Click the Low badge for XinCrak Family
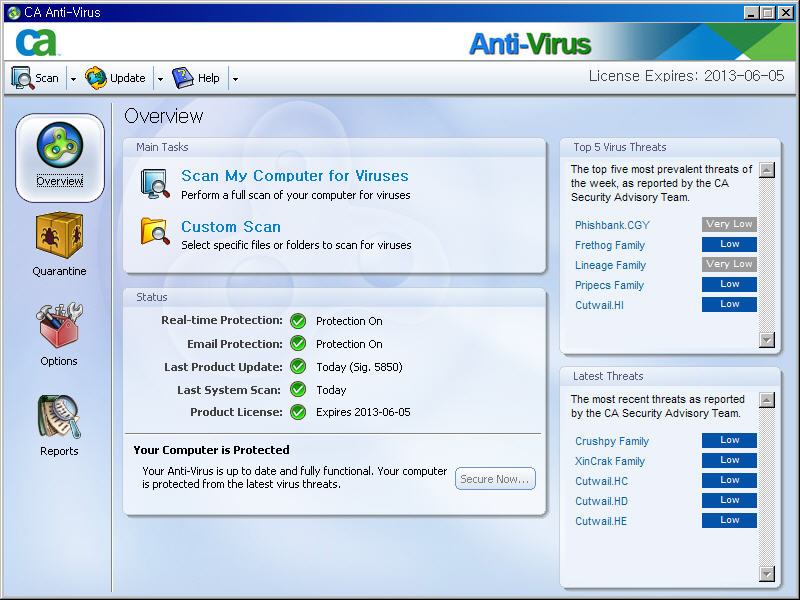Screen dimensions: 800x600 (x=729, y=460)
